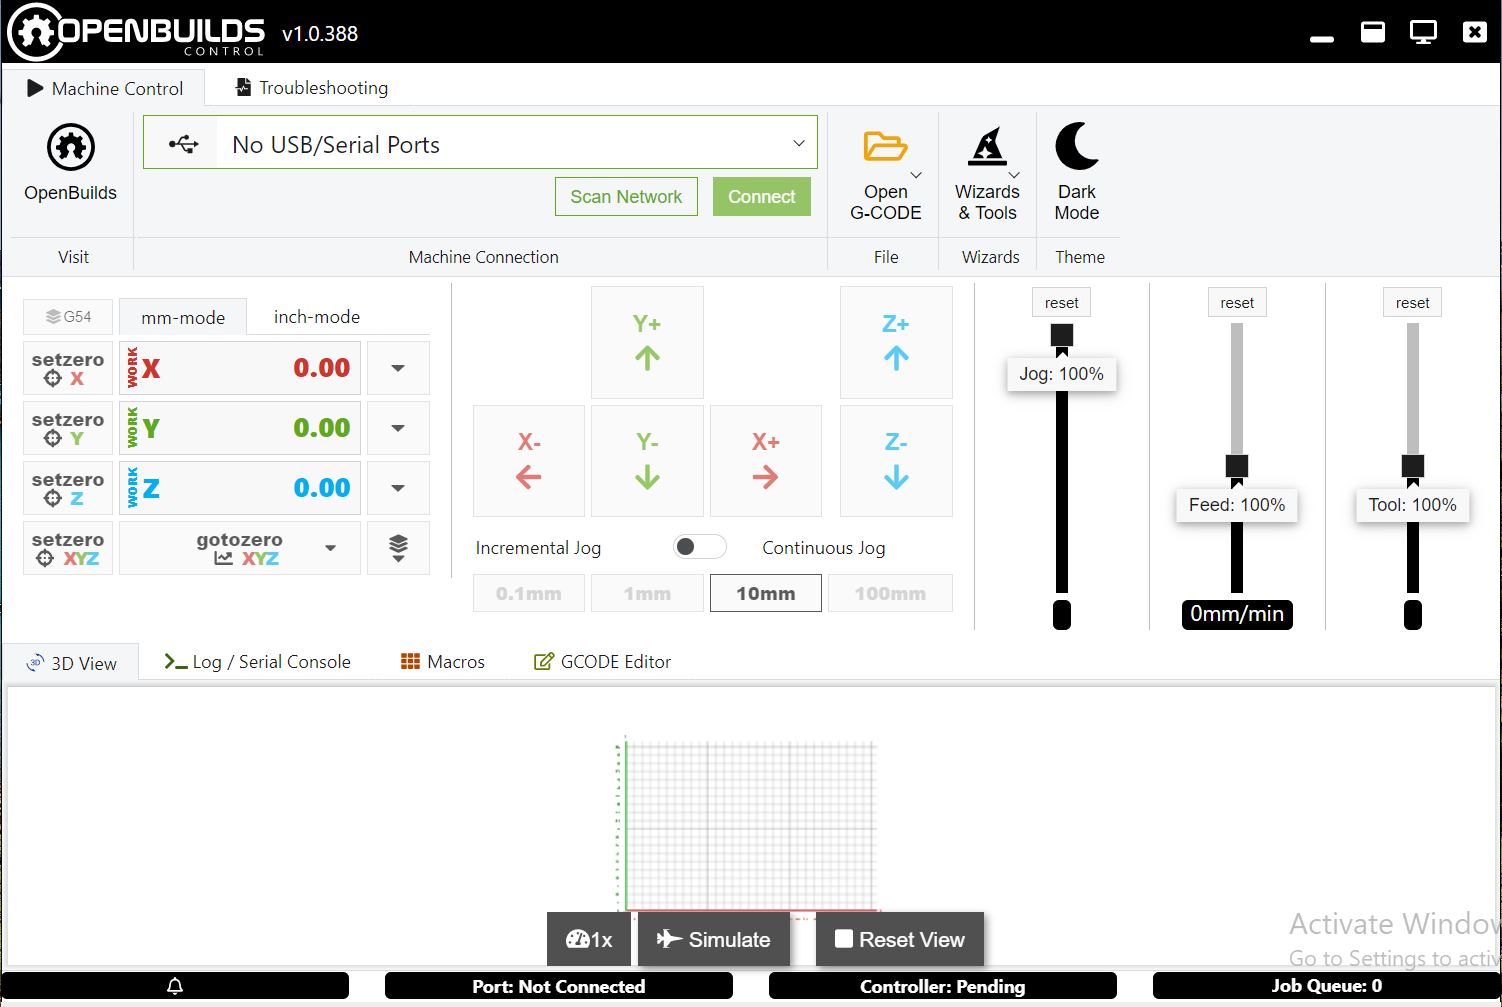Set zero for Y axis
The width and height of the screenshot is (1502, 1007).
(x=68, y=428)
